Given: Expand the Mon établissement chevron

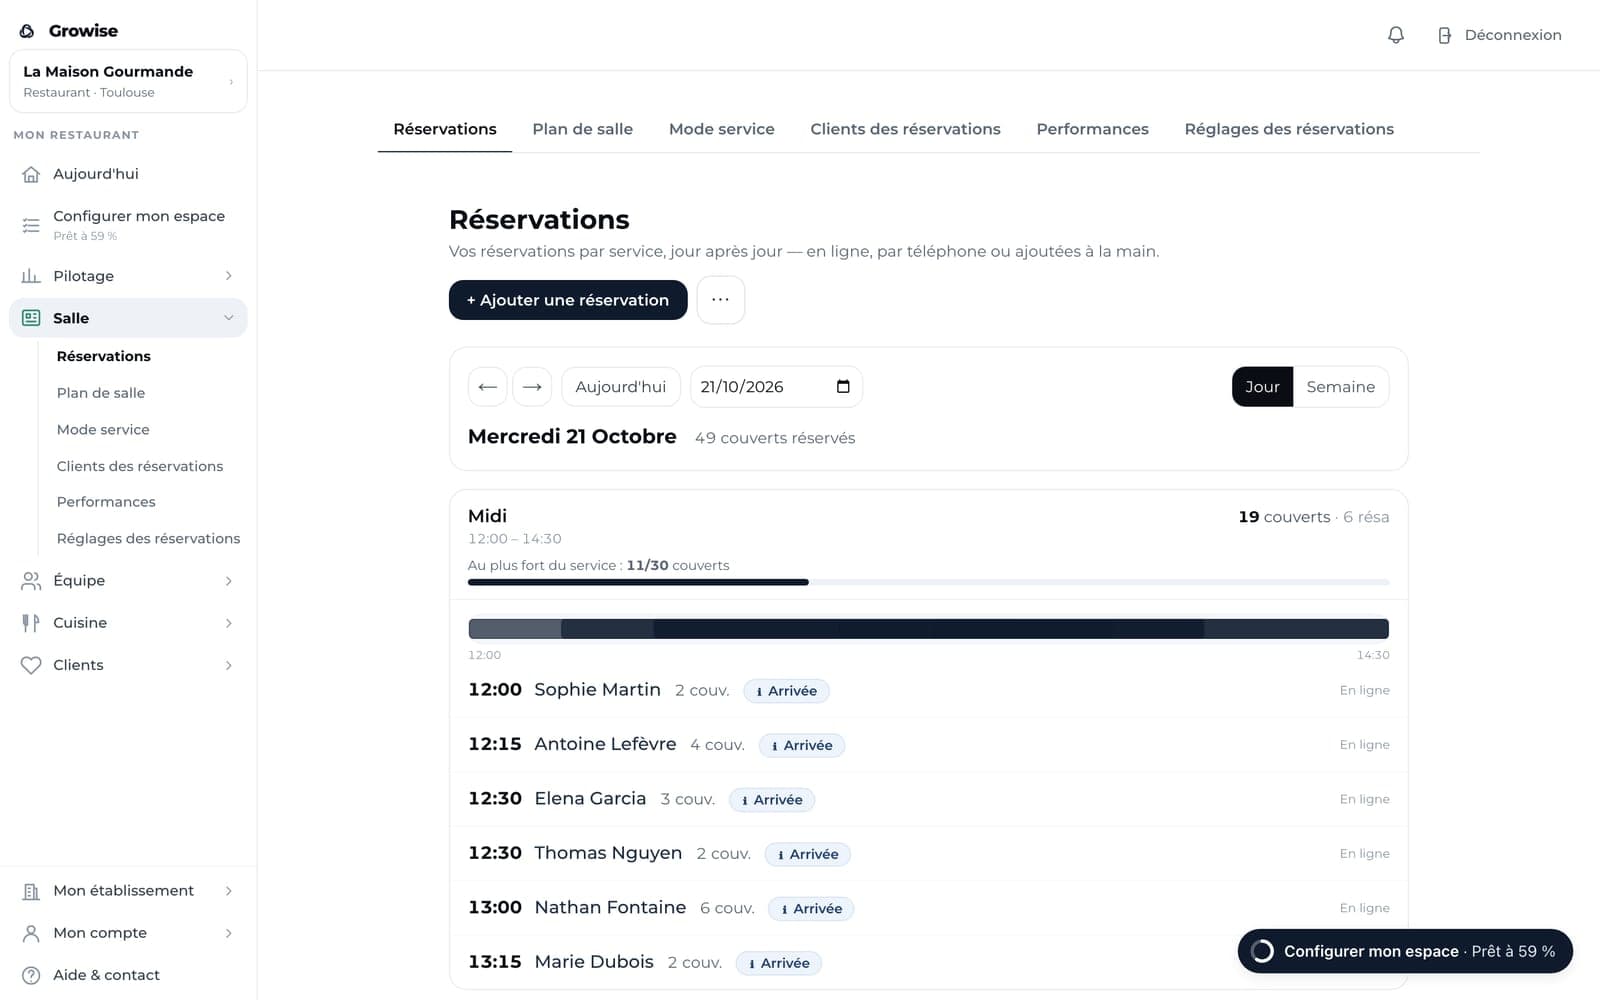Looking at the screenshot, I should tap(228, 891).
